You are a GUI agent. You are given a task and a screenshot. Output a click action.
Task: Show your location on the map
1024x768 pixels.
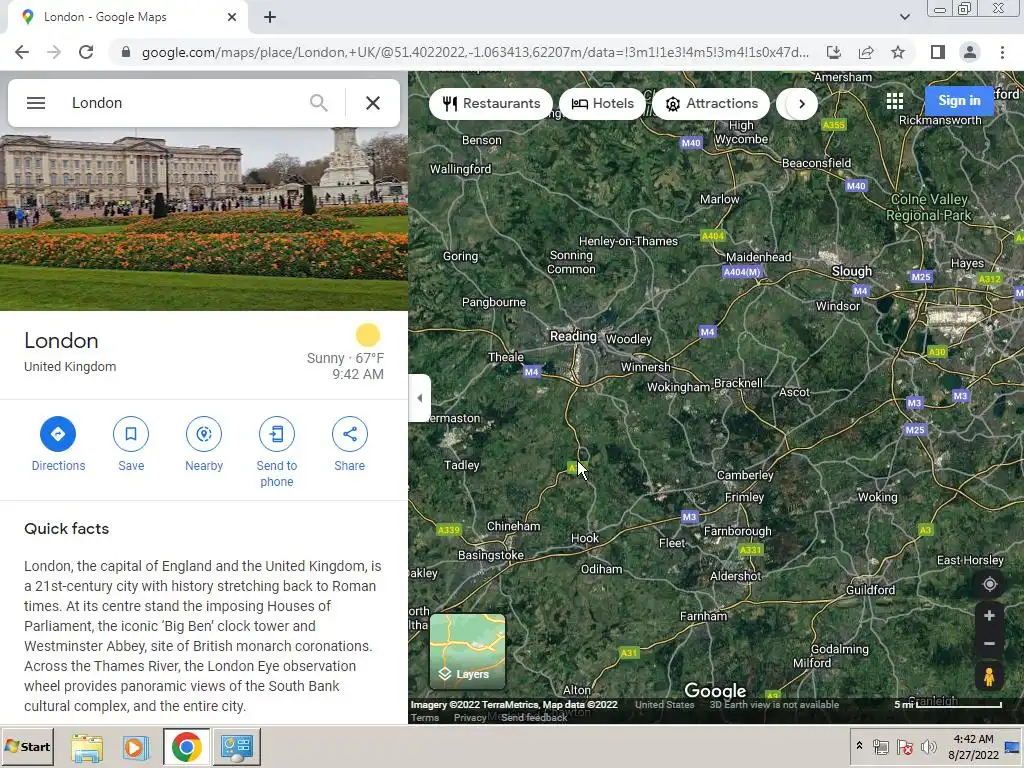989,584
